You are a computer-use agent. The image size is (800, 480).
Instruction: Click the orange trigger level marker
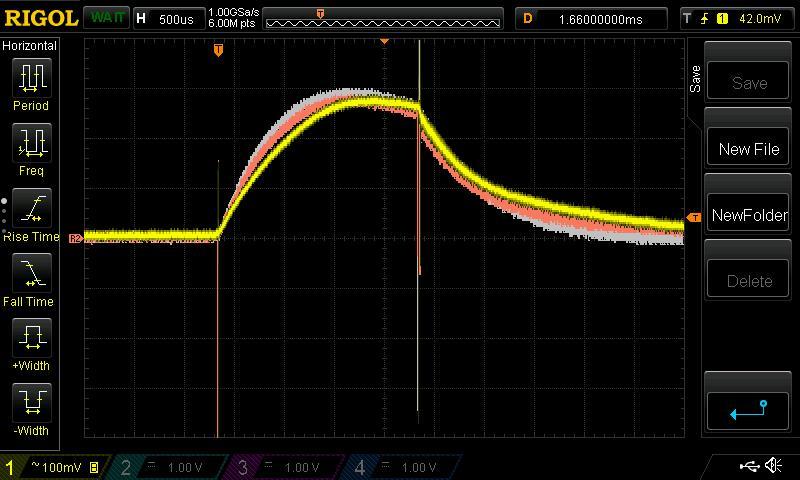694,218
